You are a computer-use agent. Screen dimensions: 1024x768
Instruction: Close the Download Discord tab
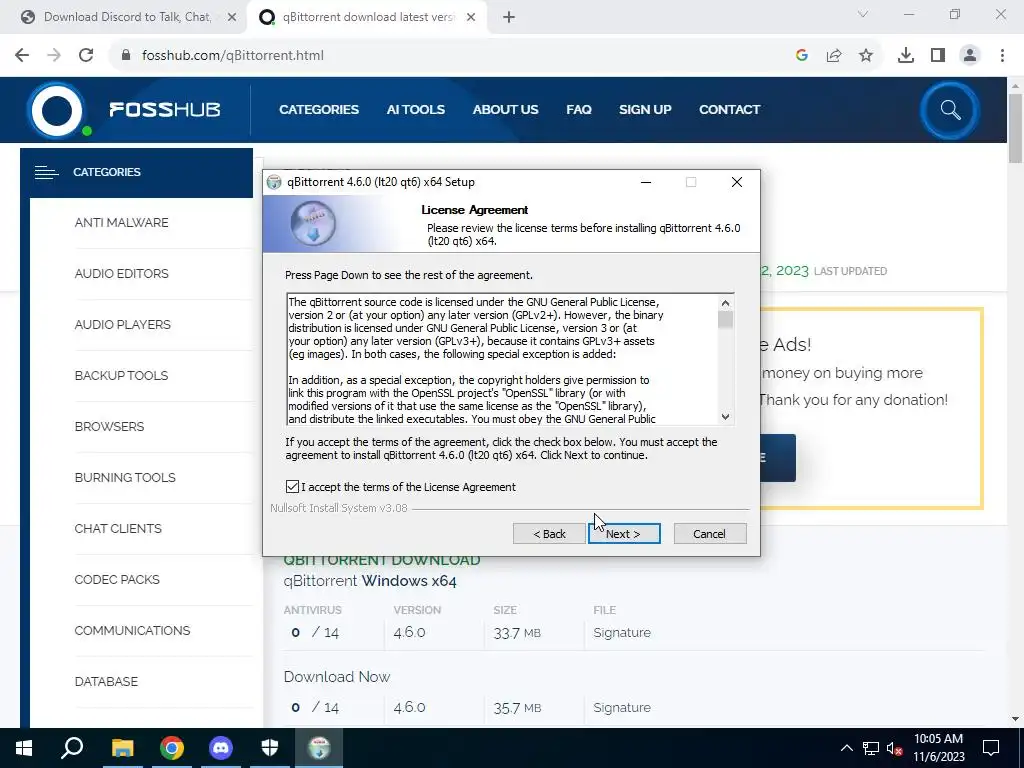[232, 17]
